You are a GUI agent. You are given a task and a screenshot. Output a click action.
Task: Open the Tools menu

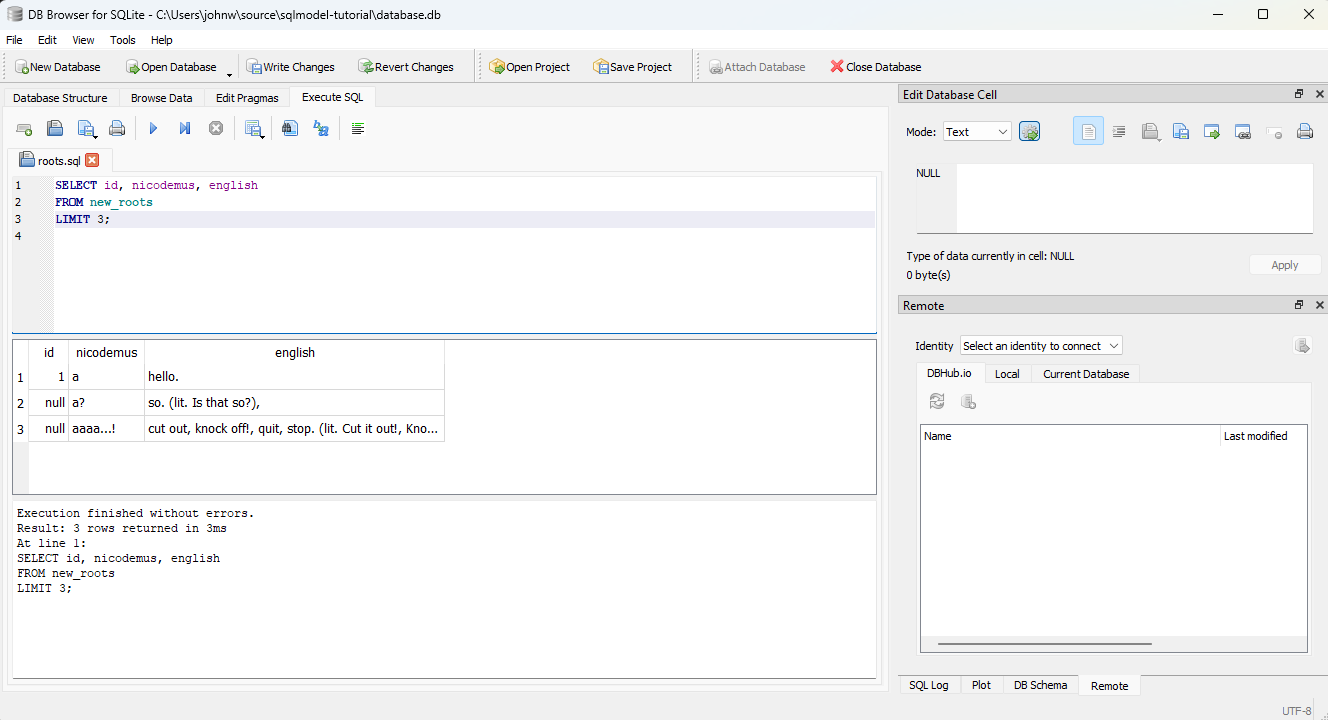[x=123, y=40]
